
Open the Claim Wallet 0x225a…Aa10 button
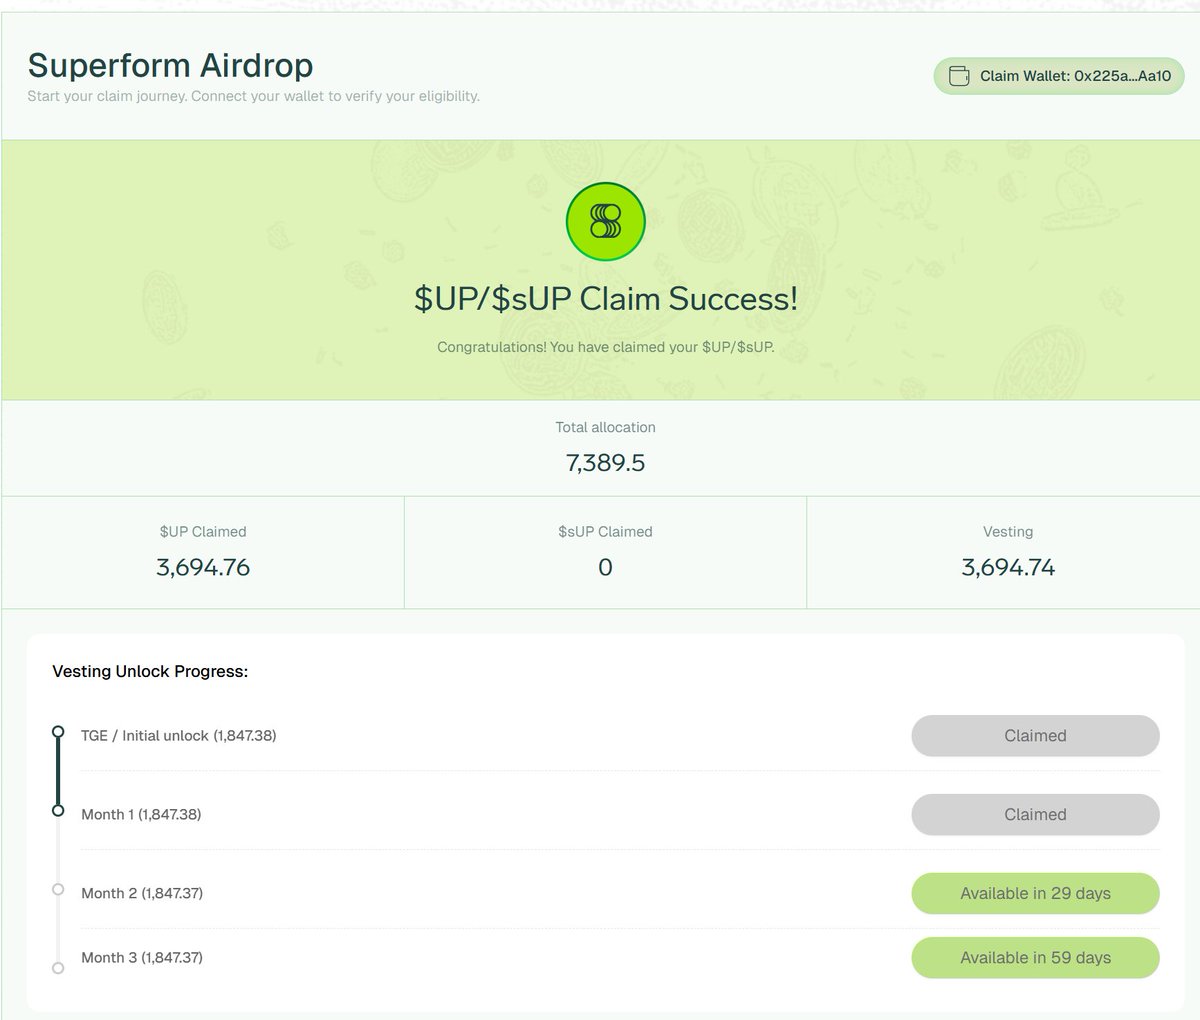[1059, 76]
